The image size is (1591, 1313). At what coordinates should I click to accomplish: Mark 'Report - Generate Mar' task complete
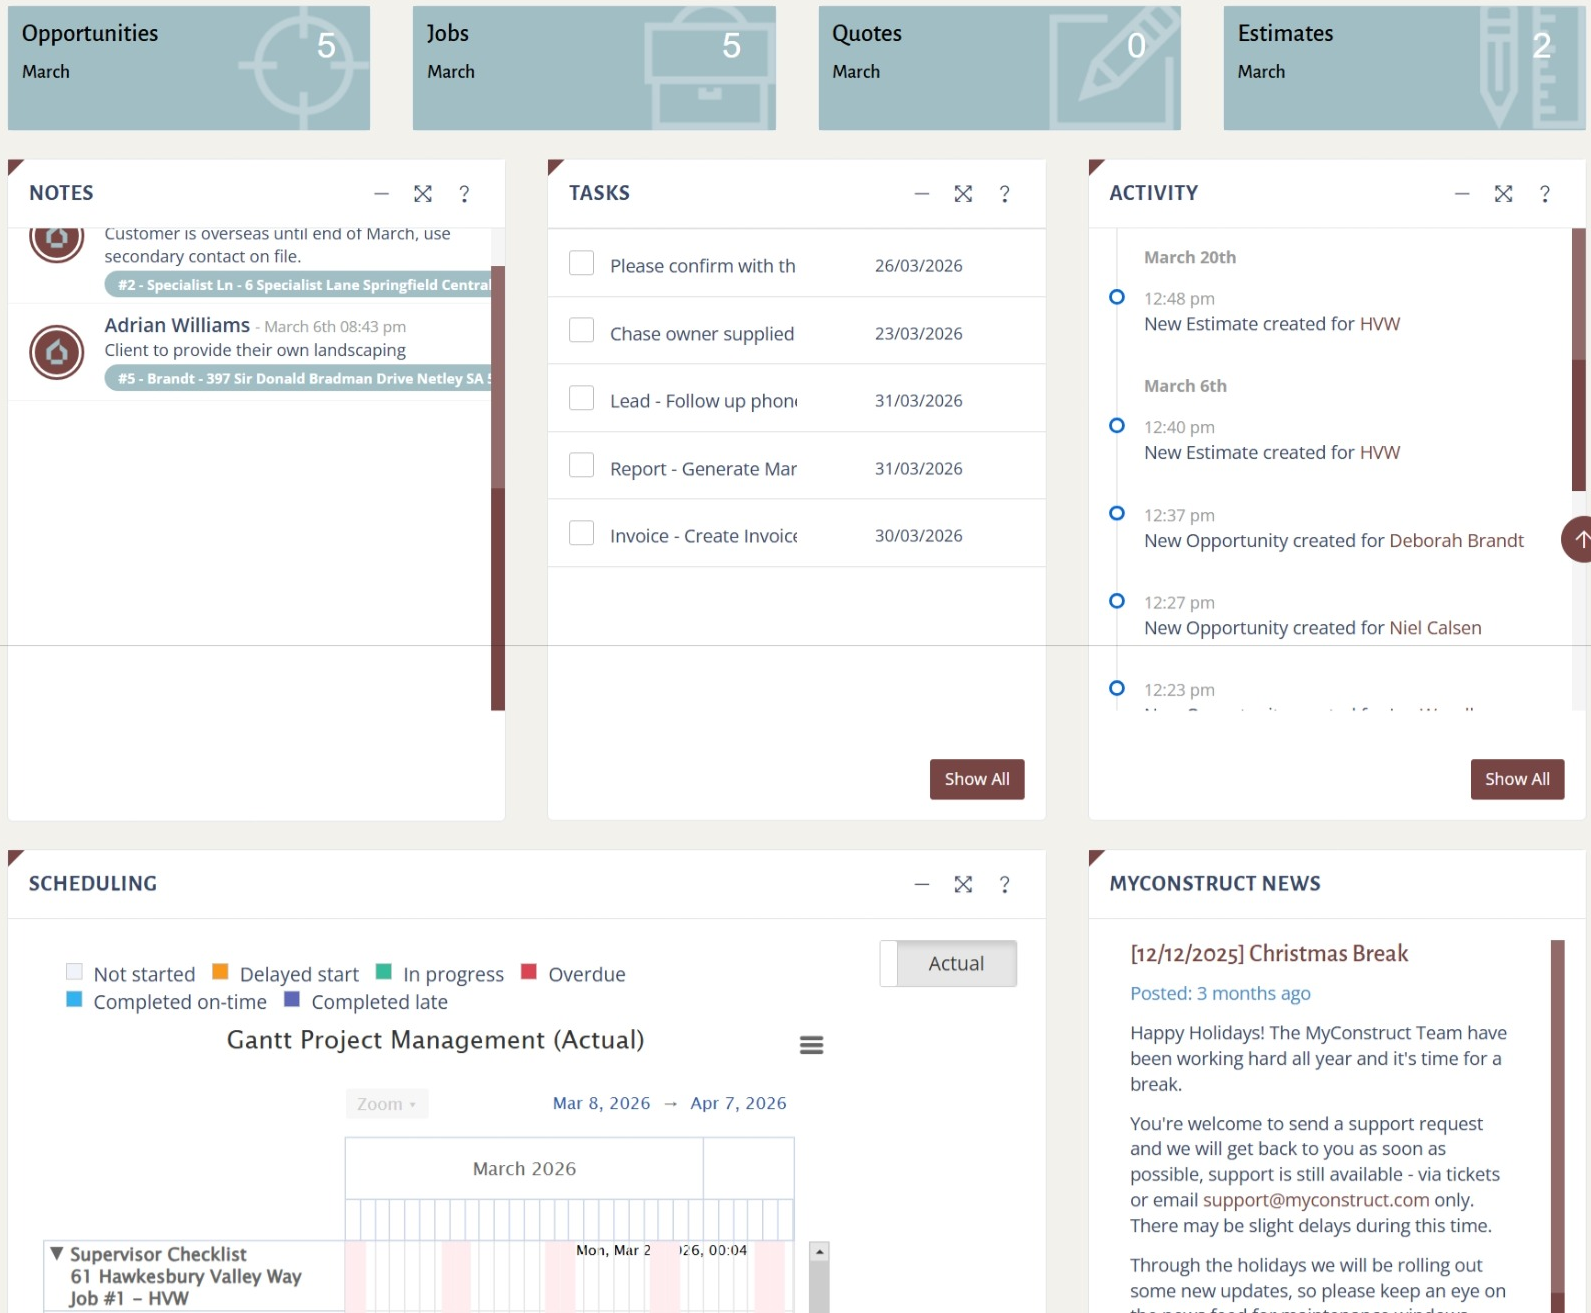pos(581,466)
